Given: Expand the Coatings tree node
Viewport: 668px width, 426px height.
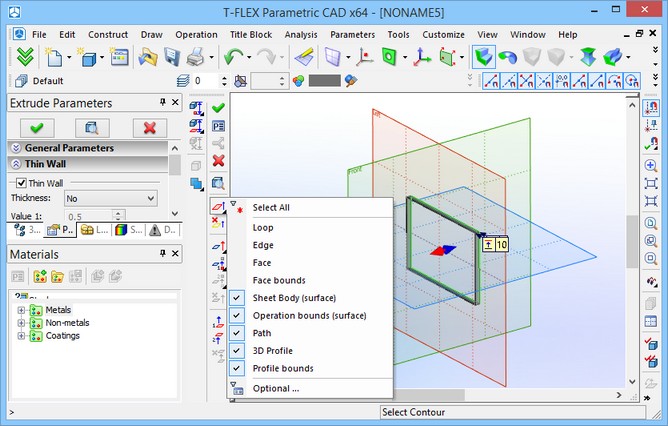Looking at the screenshot, I should (x=21, y=336).
